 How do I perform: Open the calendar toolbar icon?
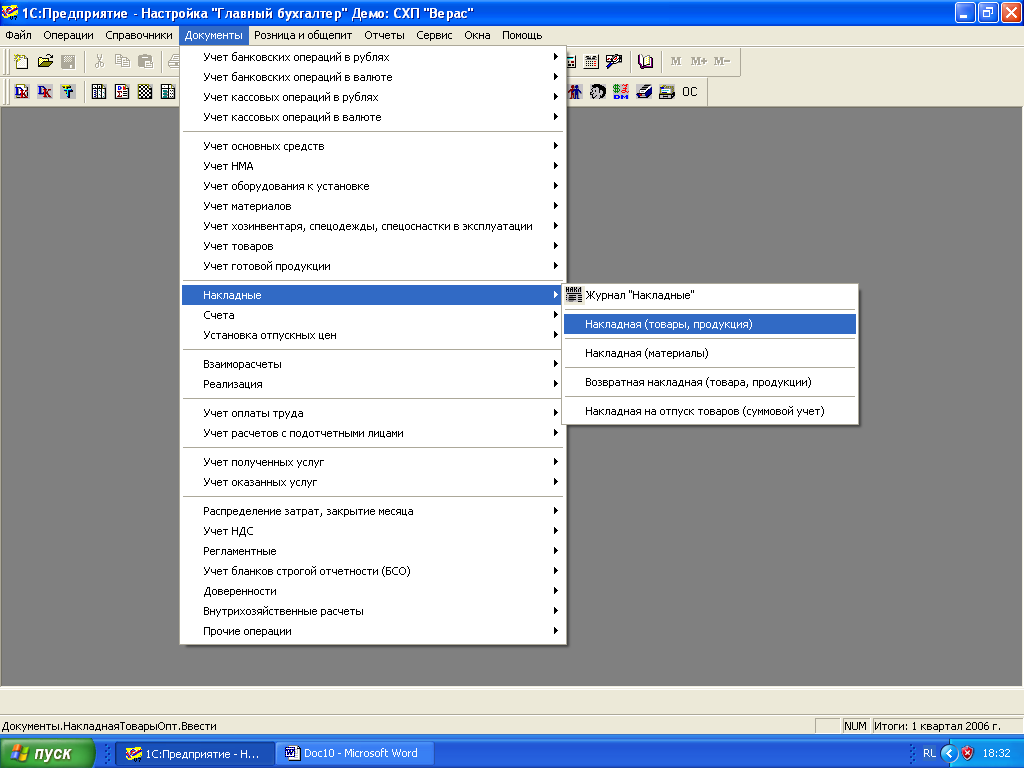591,61
